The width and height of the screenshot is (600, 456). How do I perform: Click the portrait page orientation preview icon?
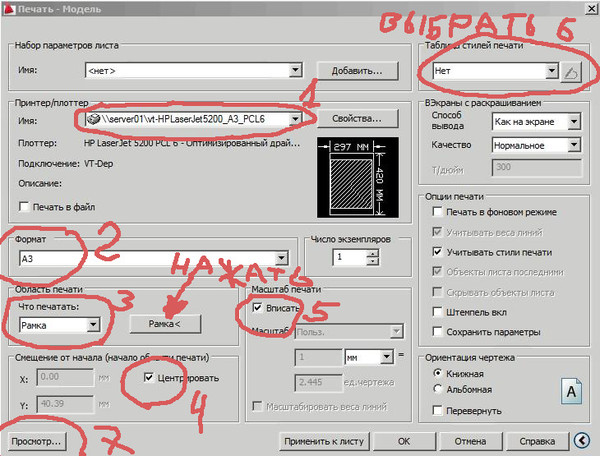pyautogui.click(x=571, y=391)
